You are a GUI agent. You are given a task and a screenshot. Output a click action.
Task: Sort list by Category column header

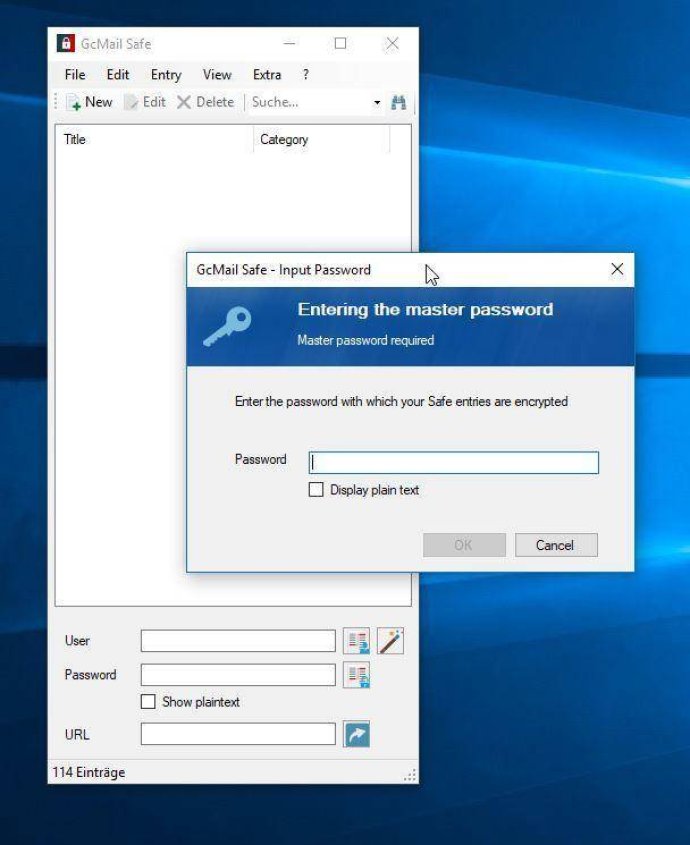click(321, 140)
